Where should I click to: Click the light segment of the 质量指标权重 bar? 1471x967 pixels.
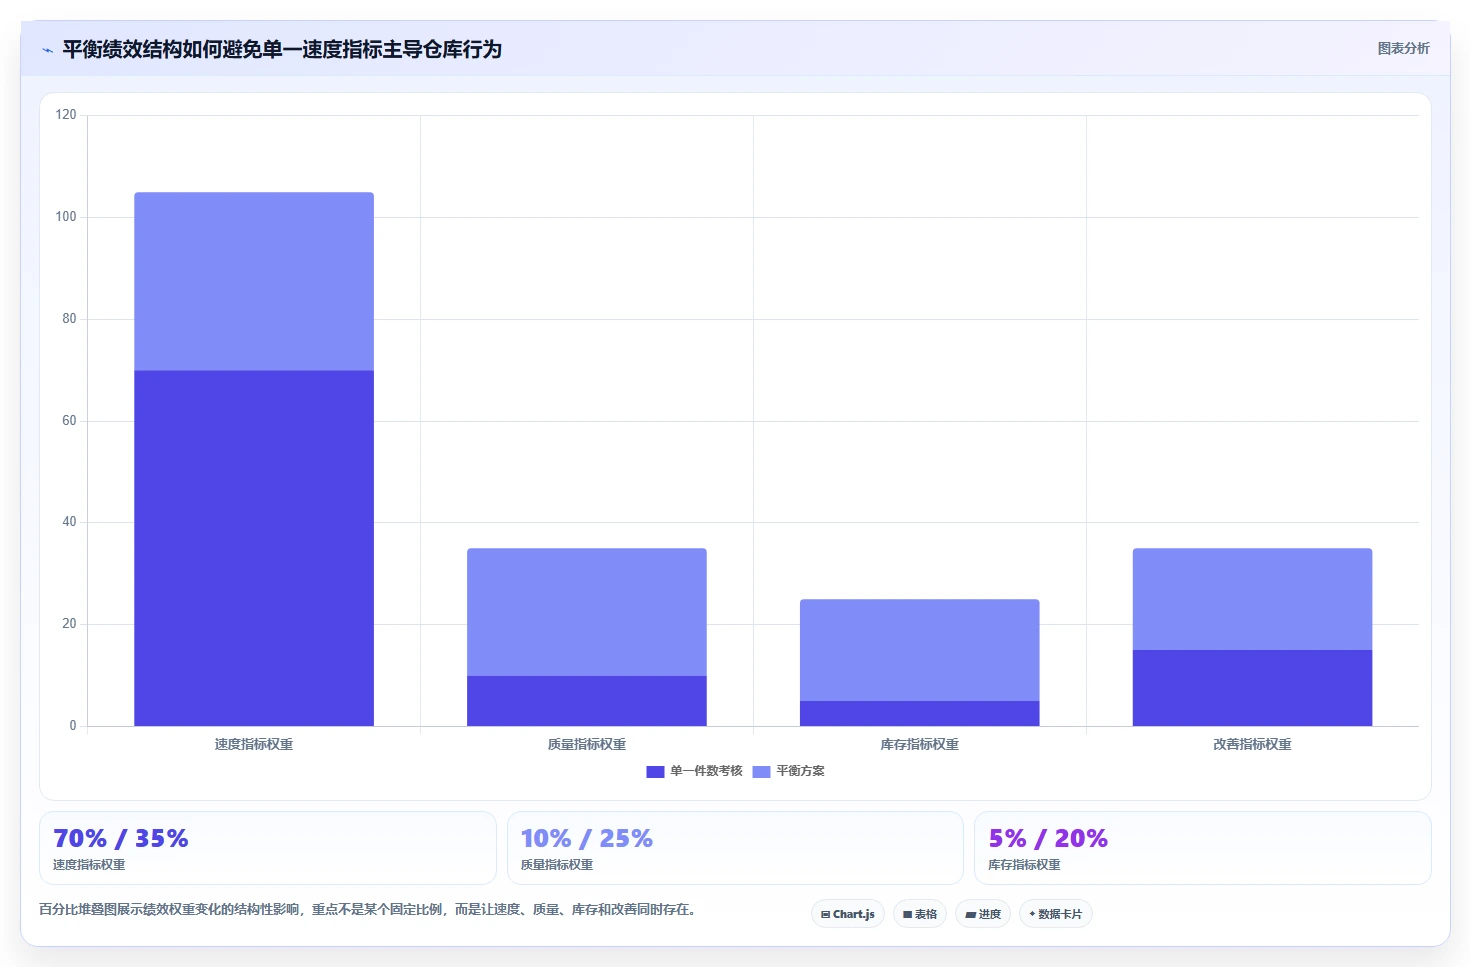pos(587,612)
